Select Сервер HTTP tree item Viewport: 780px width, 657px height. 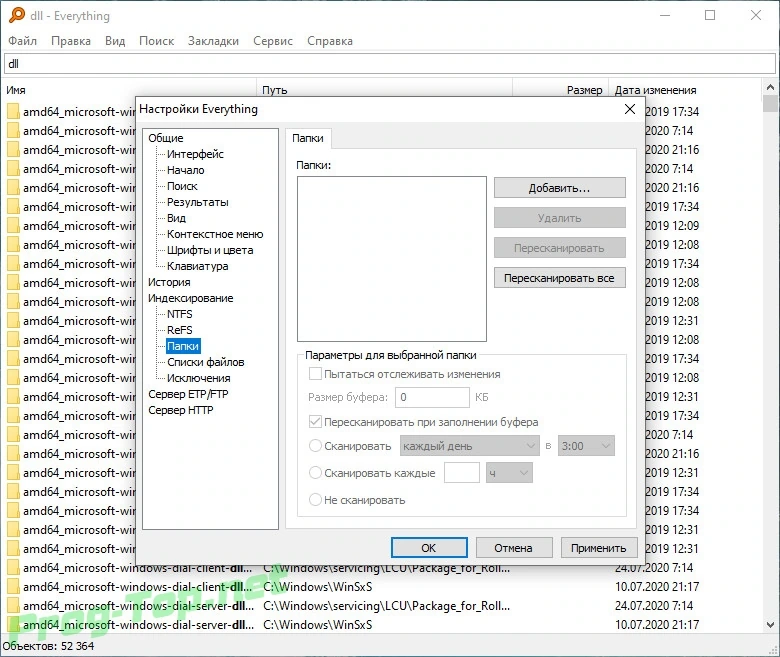click(x=181, y=410)
